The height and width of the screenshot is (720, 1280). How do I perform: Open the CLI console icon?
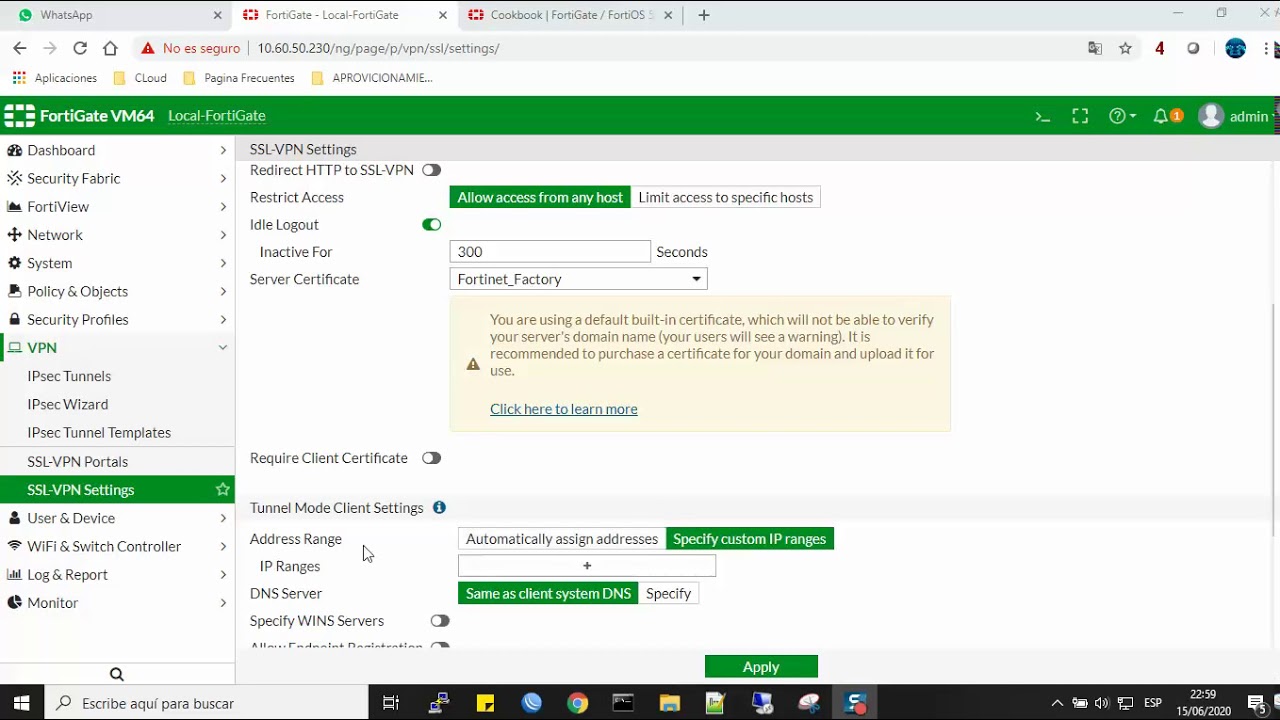click(x=1043, y=116)
